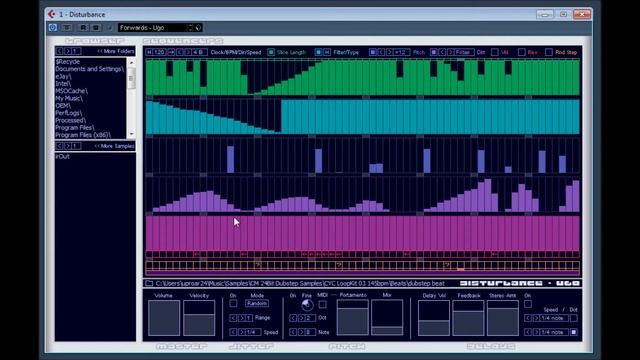Click the preset up/down stepper arrows
Screen dimensions: 640x360
tap(190, 28)
